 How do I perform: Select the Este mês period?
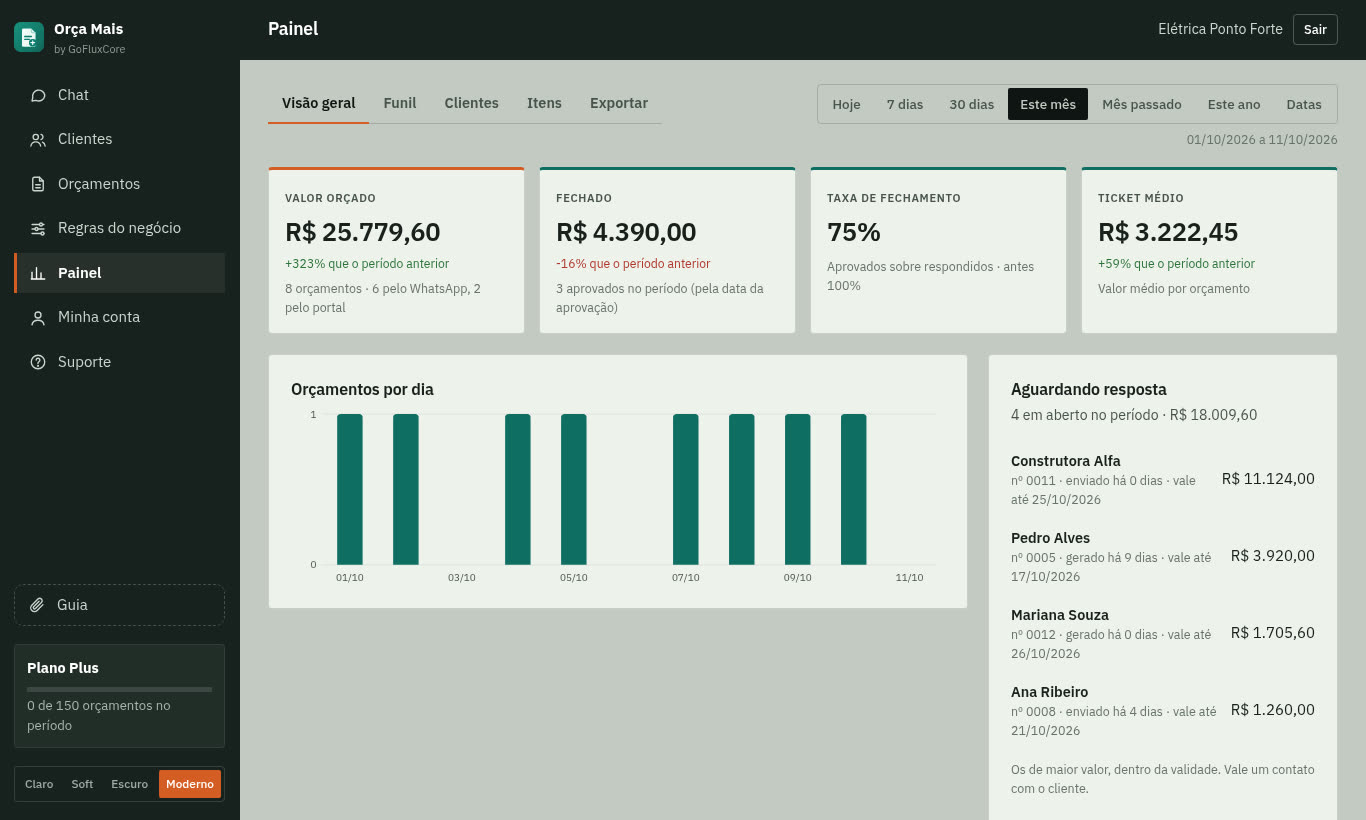[1048, 104]
